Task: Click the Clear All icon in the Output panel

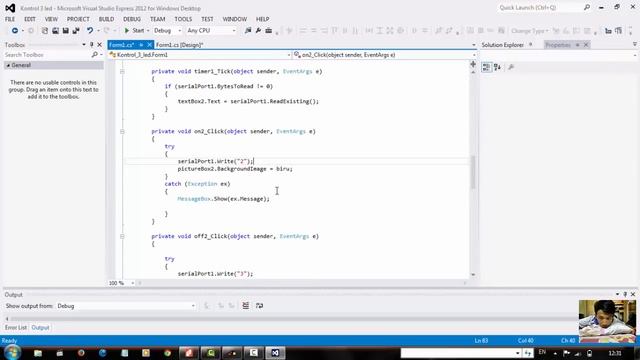Action: (x=245, y=306)
